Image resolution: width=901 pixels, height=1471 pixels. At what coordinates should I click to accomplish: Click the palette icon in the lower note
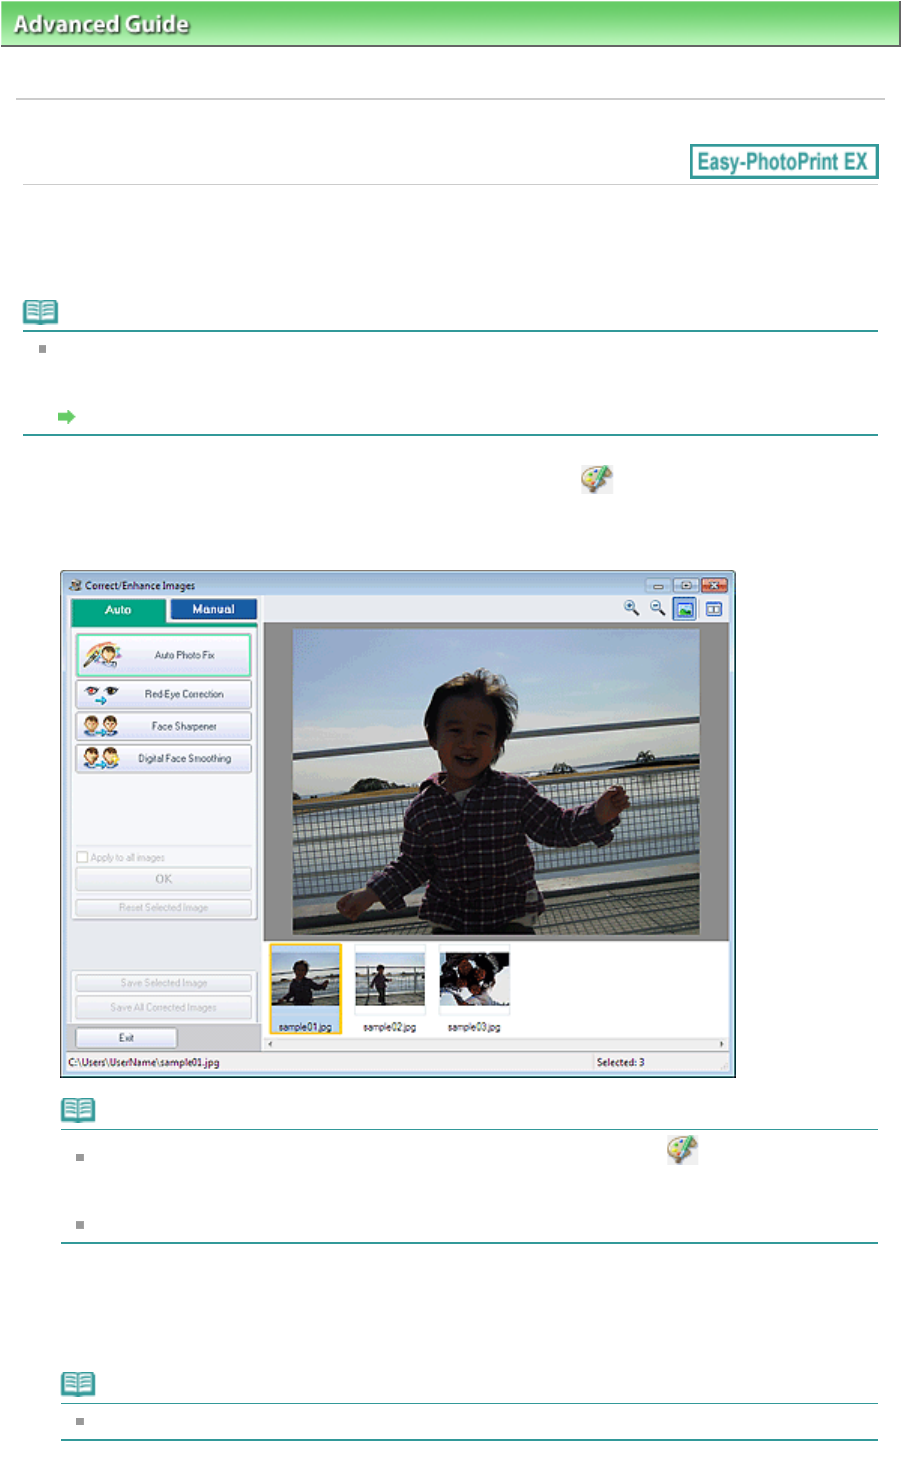point(682,1150)
